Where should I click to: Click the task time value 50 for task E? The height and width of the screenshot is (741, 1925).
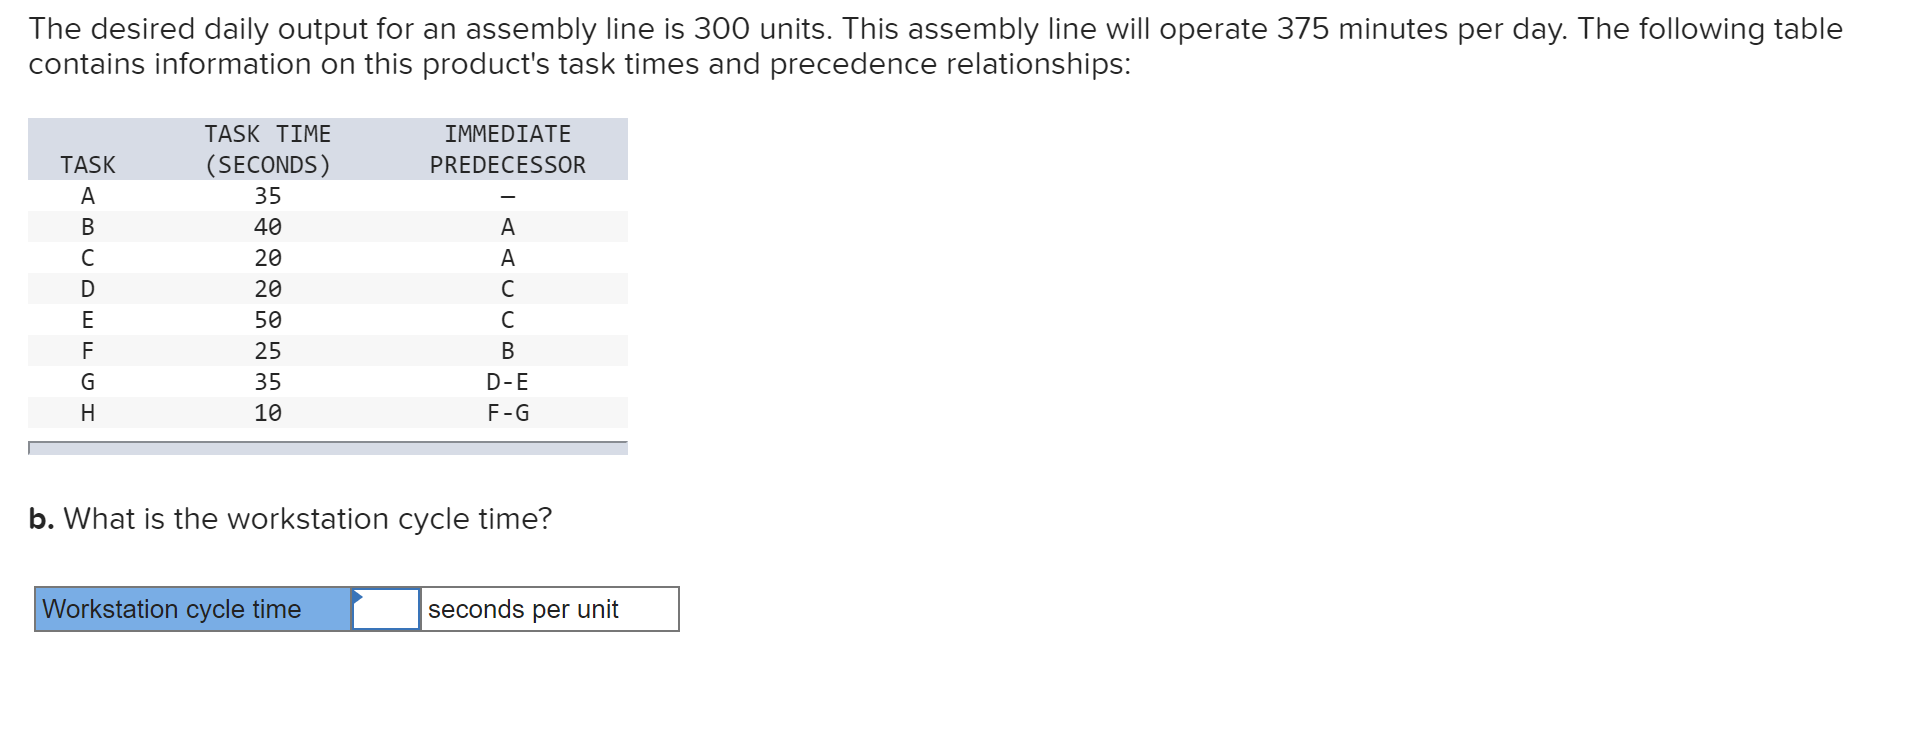268,319
